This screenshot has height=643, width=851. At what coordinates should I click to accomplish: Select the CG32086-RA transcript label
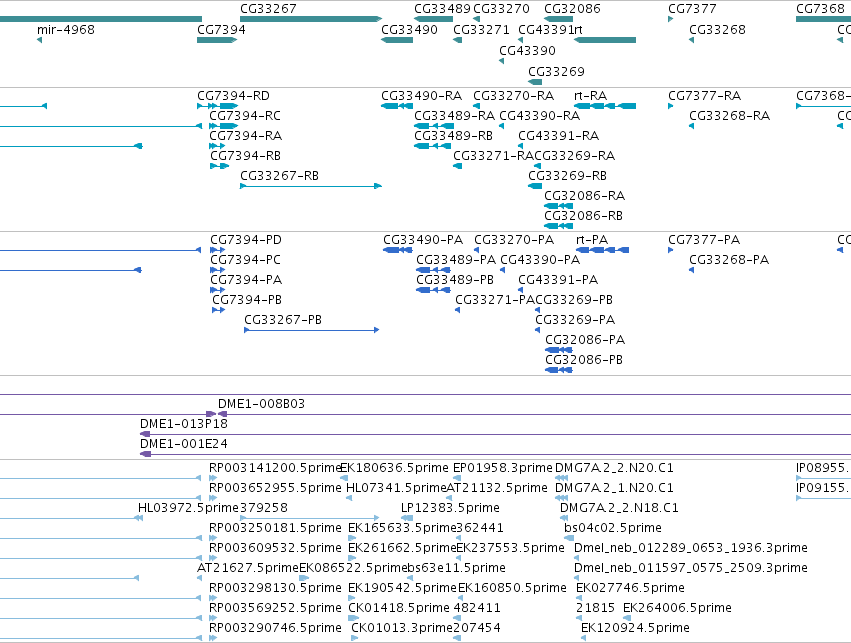pyautogui.click(x=585, y=196)
